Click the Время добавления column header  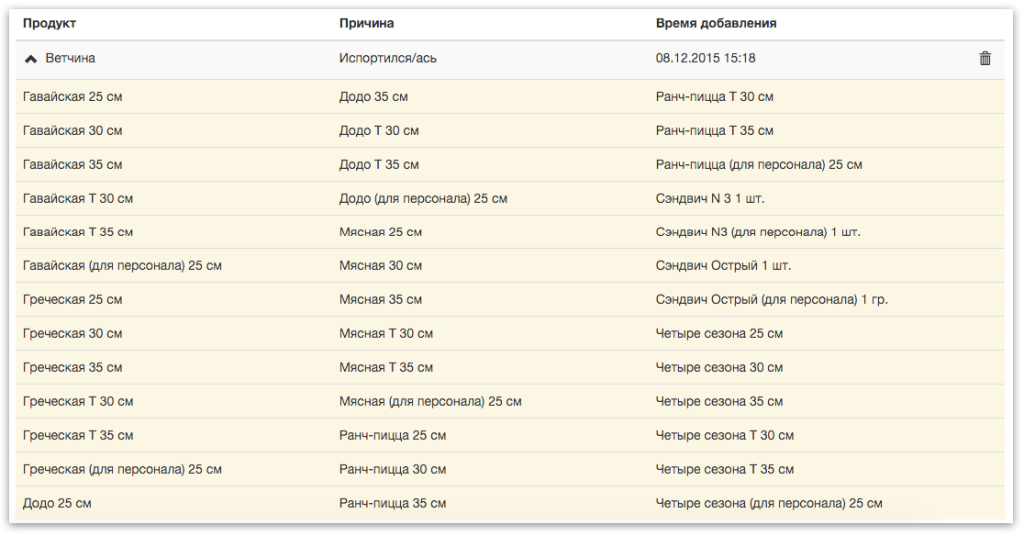click(x=716, y=23)
